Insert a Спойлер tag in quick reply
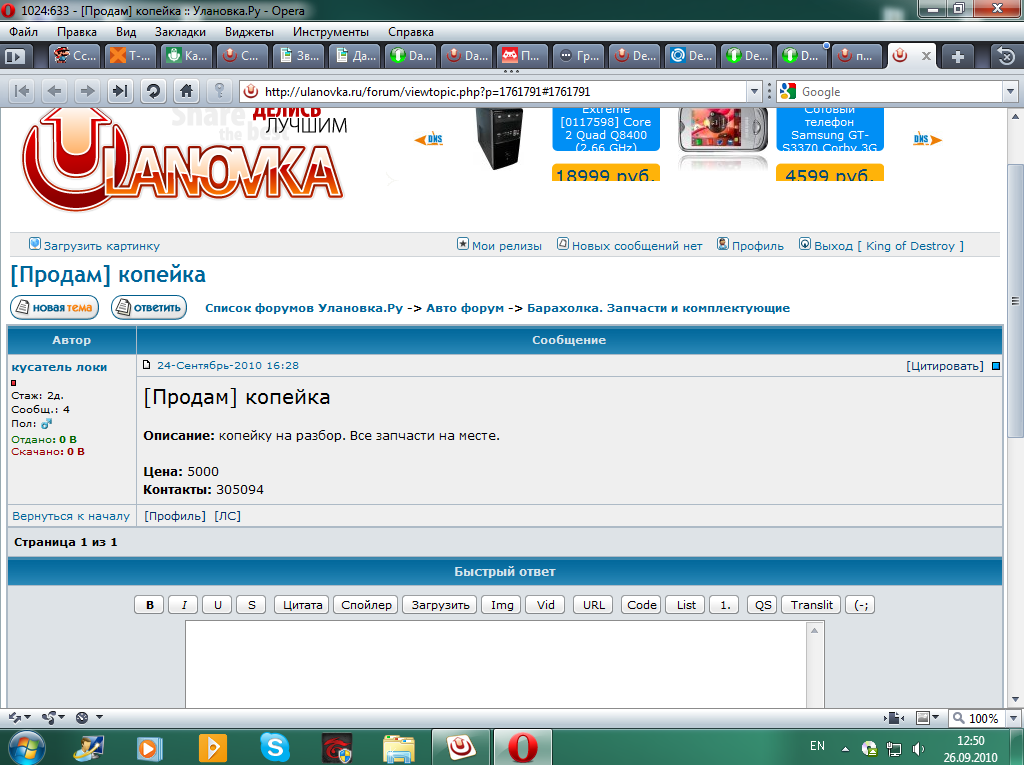Viewport: 1024px width, 765px height. [x=365, y=604]
